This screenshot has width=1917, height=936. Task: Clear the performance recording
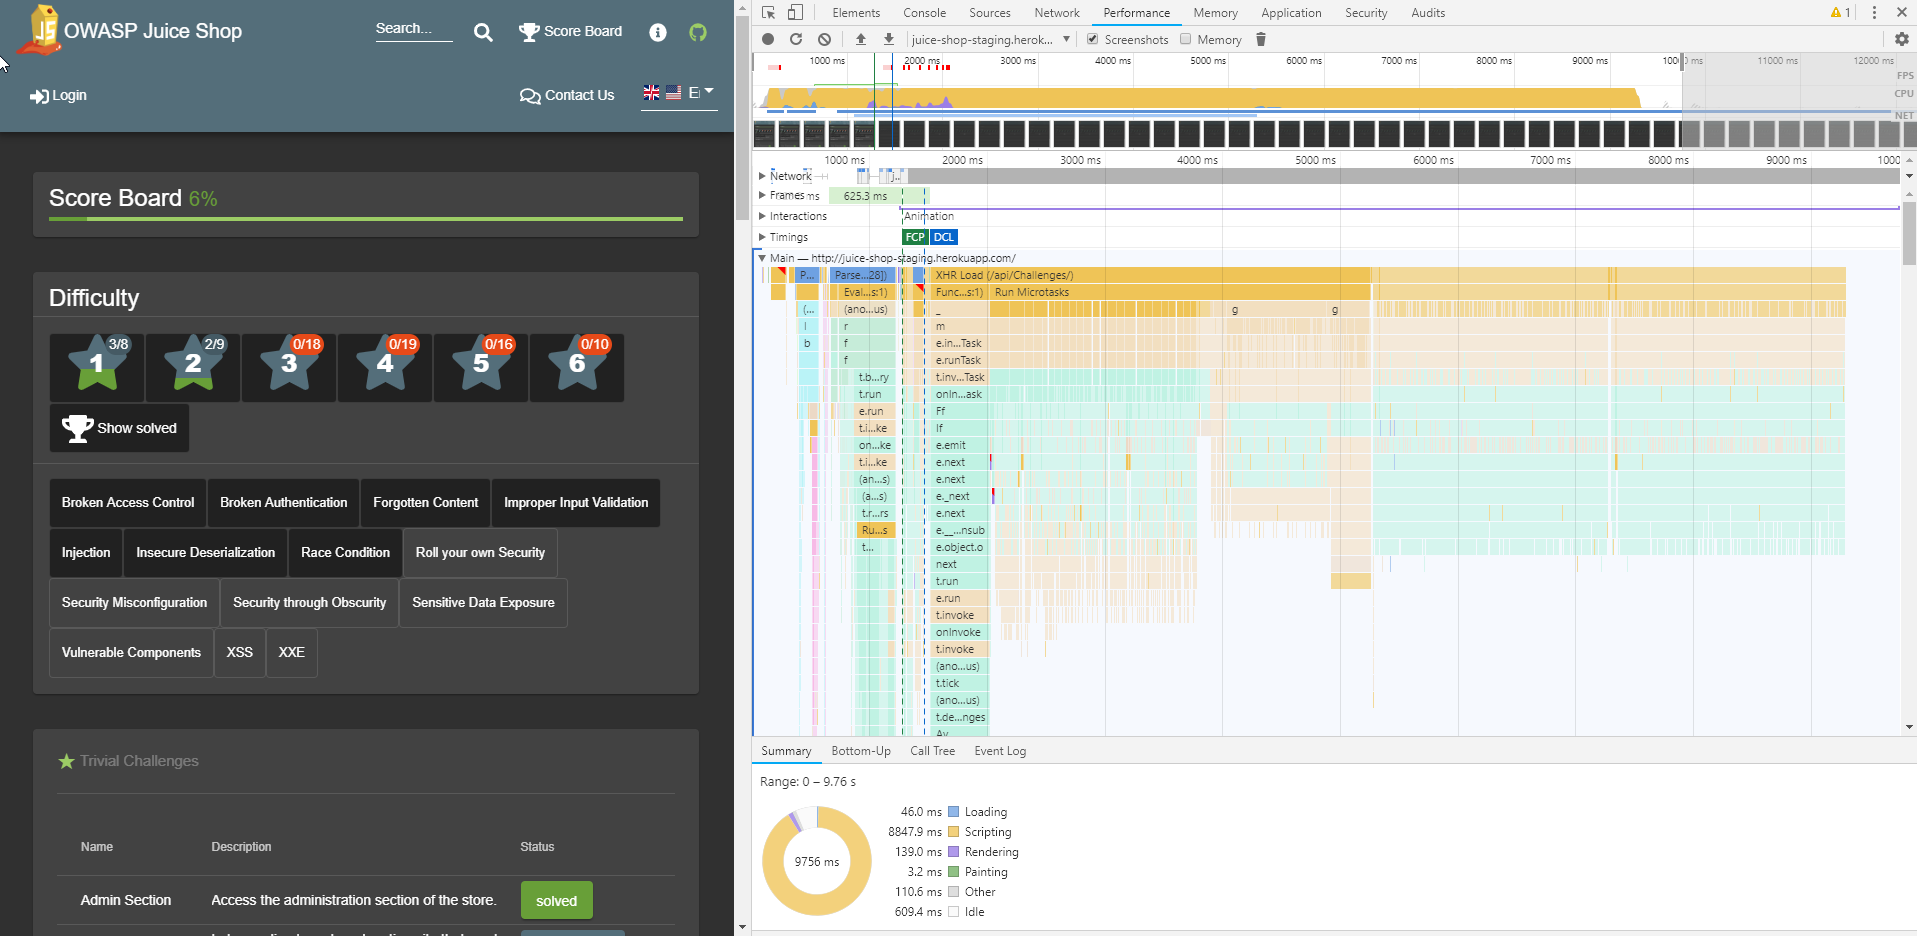824,39
